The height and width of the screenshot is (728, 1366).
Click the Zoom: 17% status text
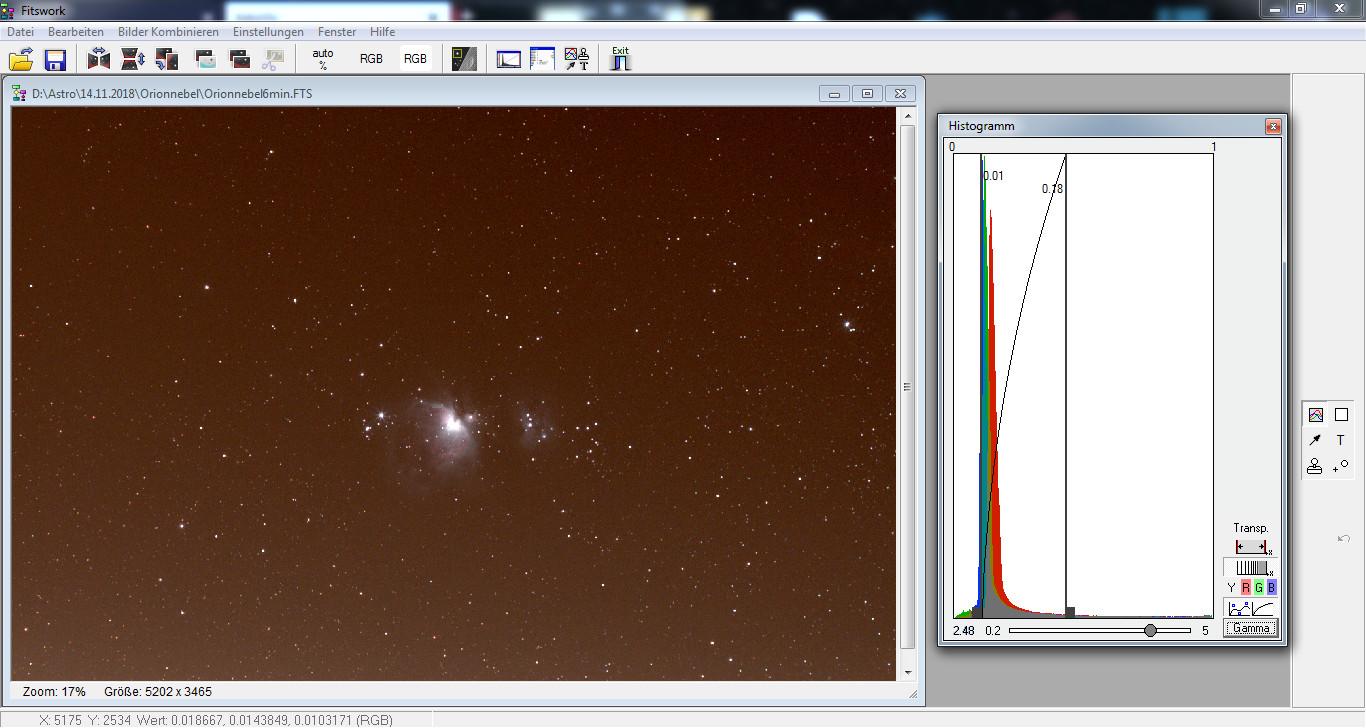click(54, 692)
